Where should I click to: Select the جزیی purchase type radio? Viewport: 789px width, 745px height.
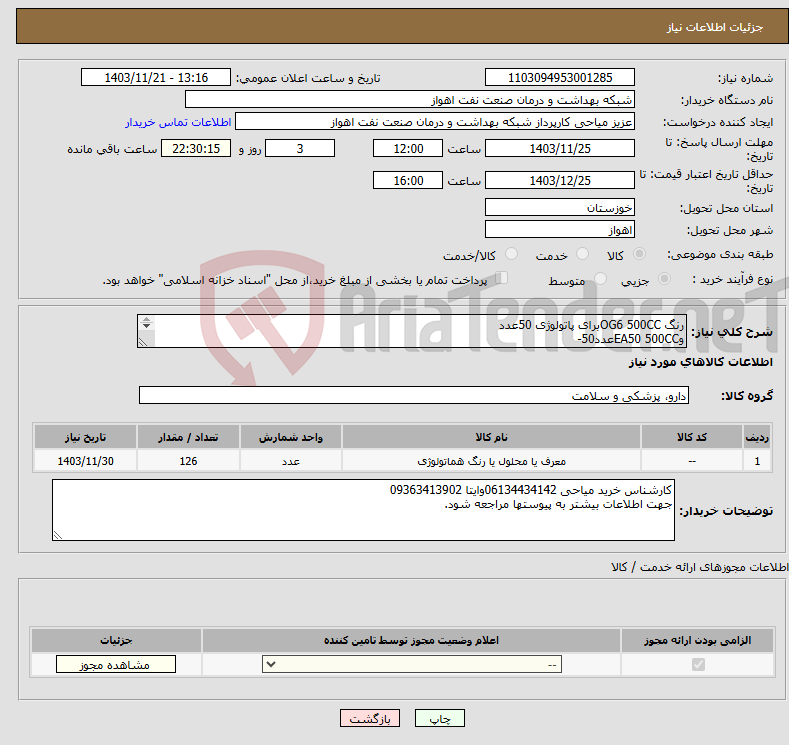tap(664, 279)
